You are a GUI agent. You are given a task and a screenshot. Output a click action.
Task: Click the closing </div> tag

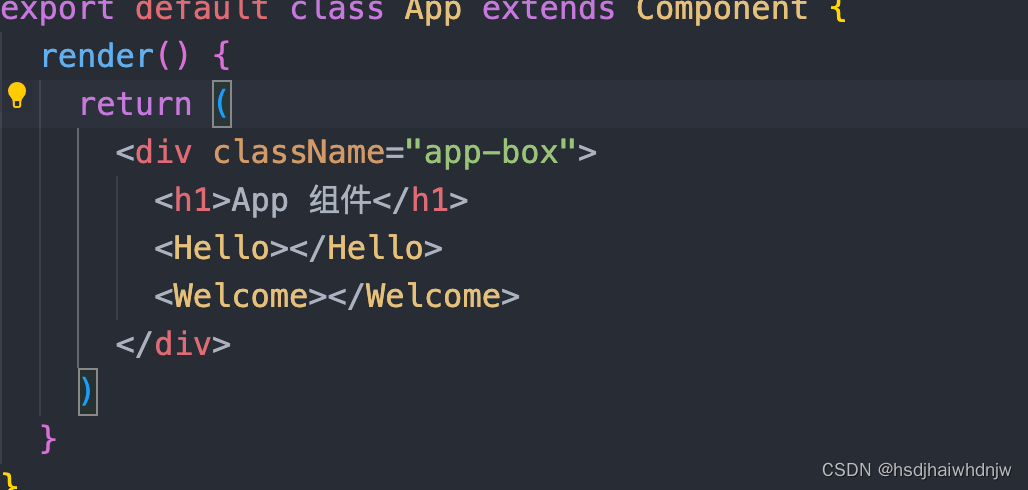click(x=173, y=344)
